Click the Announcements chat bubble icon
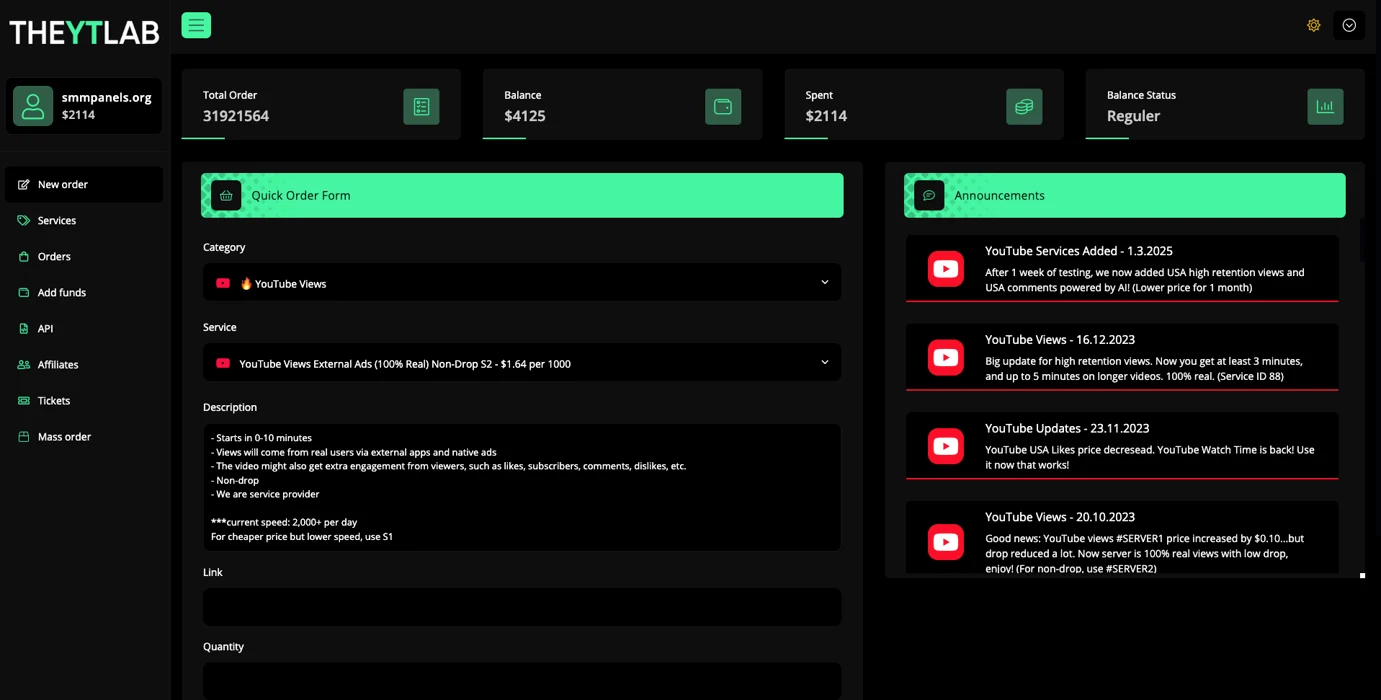The height and width of the screenshot is (700, 1381). tap(929, 196)
